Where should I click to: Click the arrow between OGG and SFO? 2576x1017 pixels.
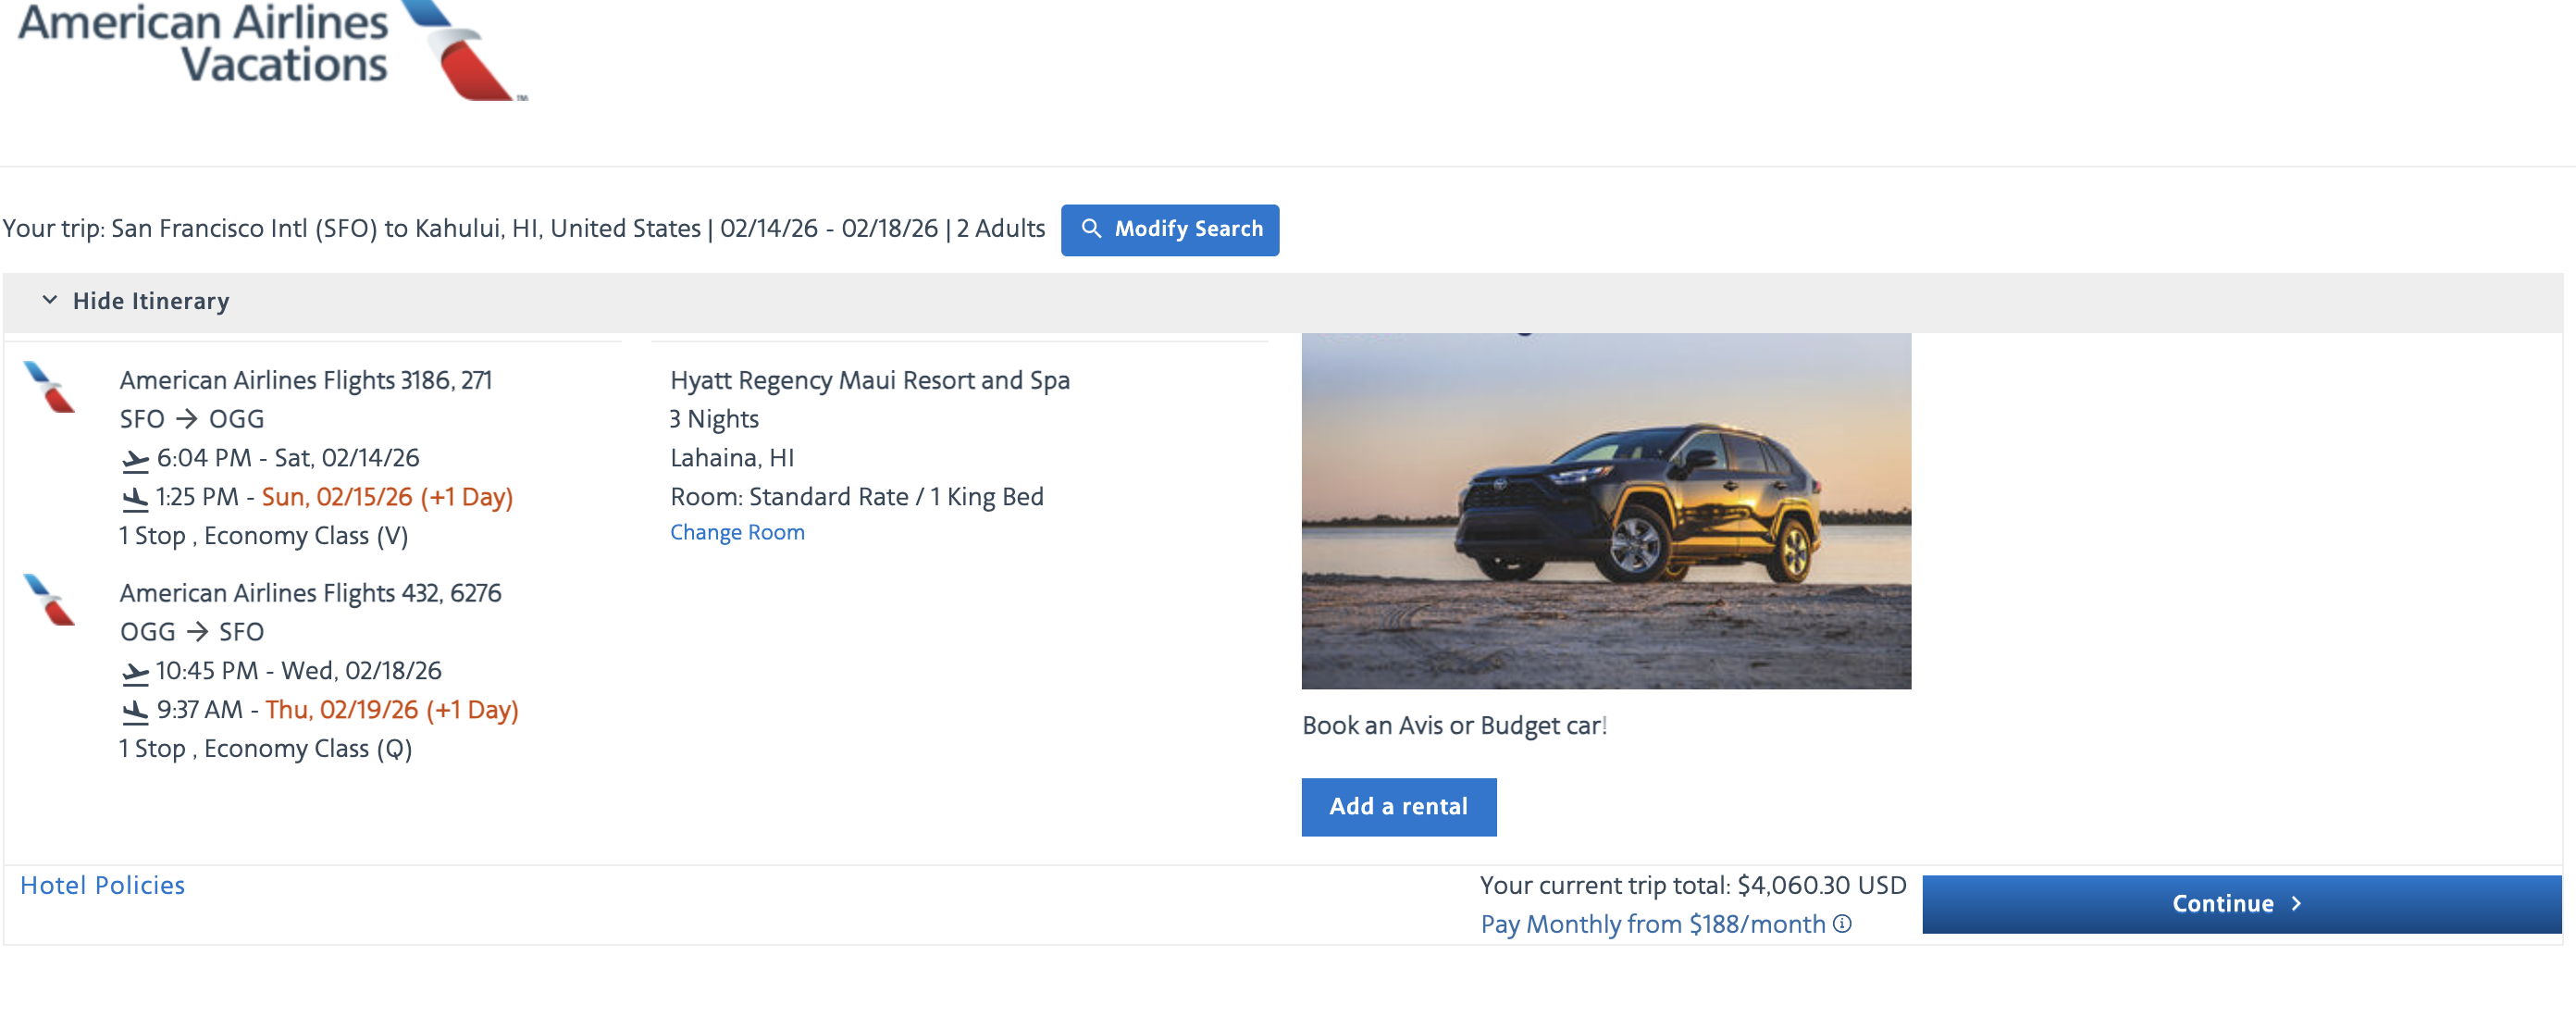click(x=198, y=632)
